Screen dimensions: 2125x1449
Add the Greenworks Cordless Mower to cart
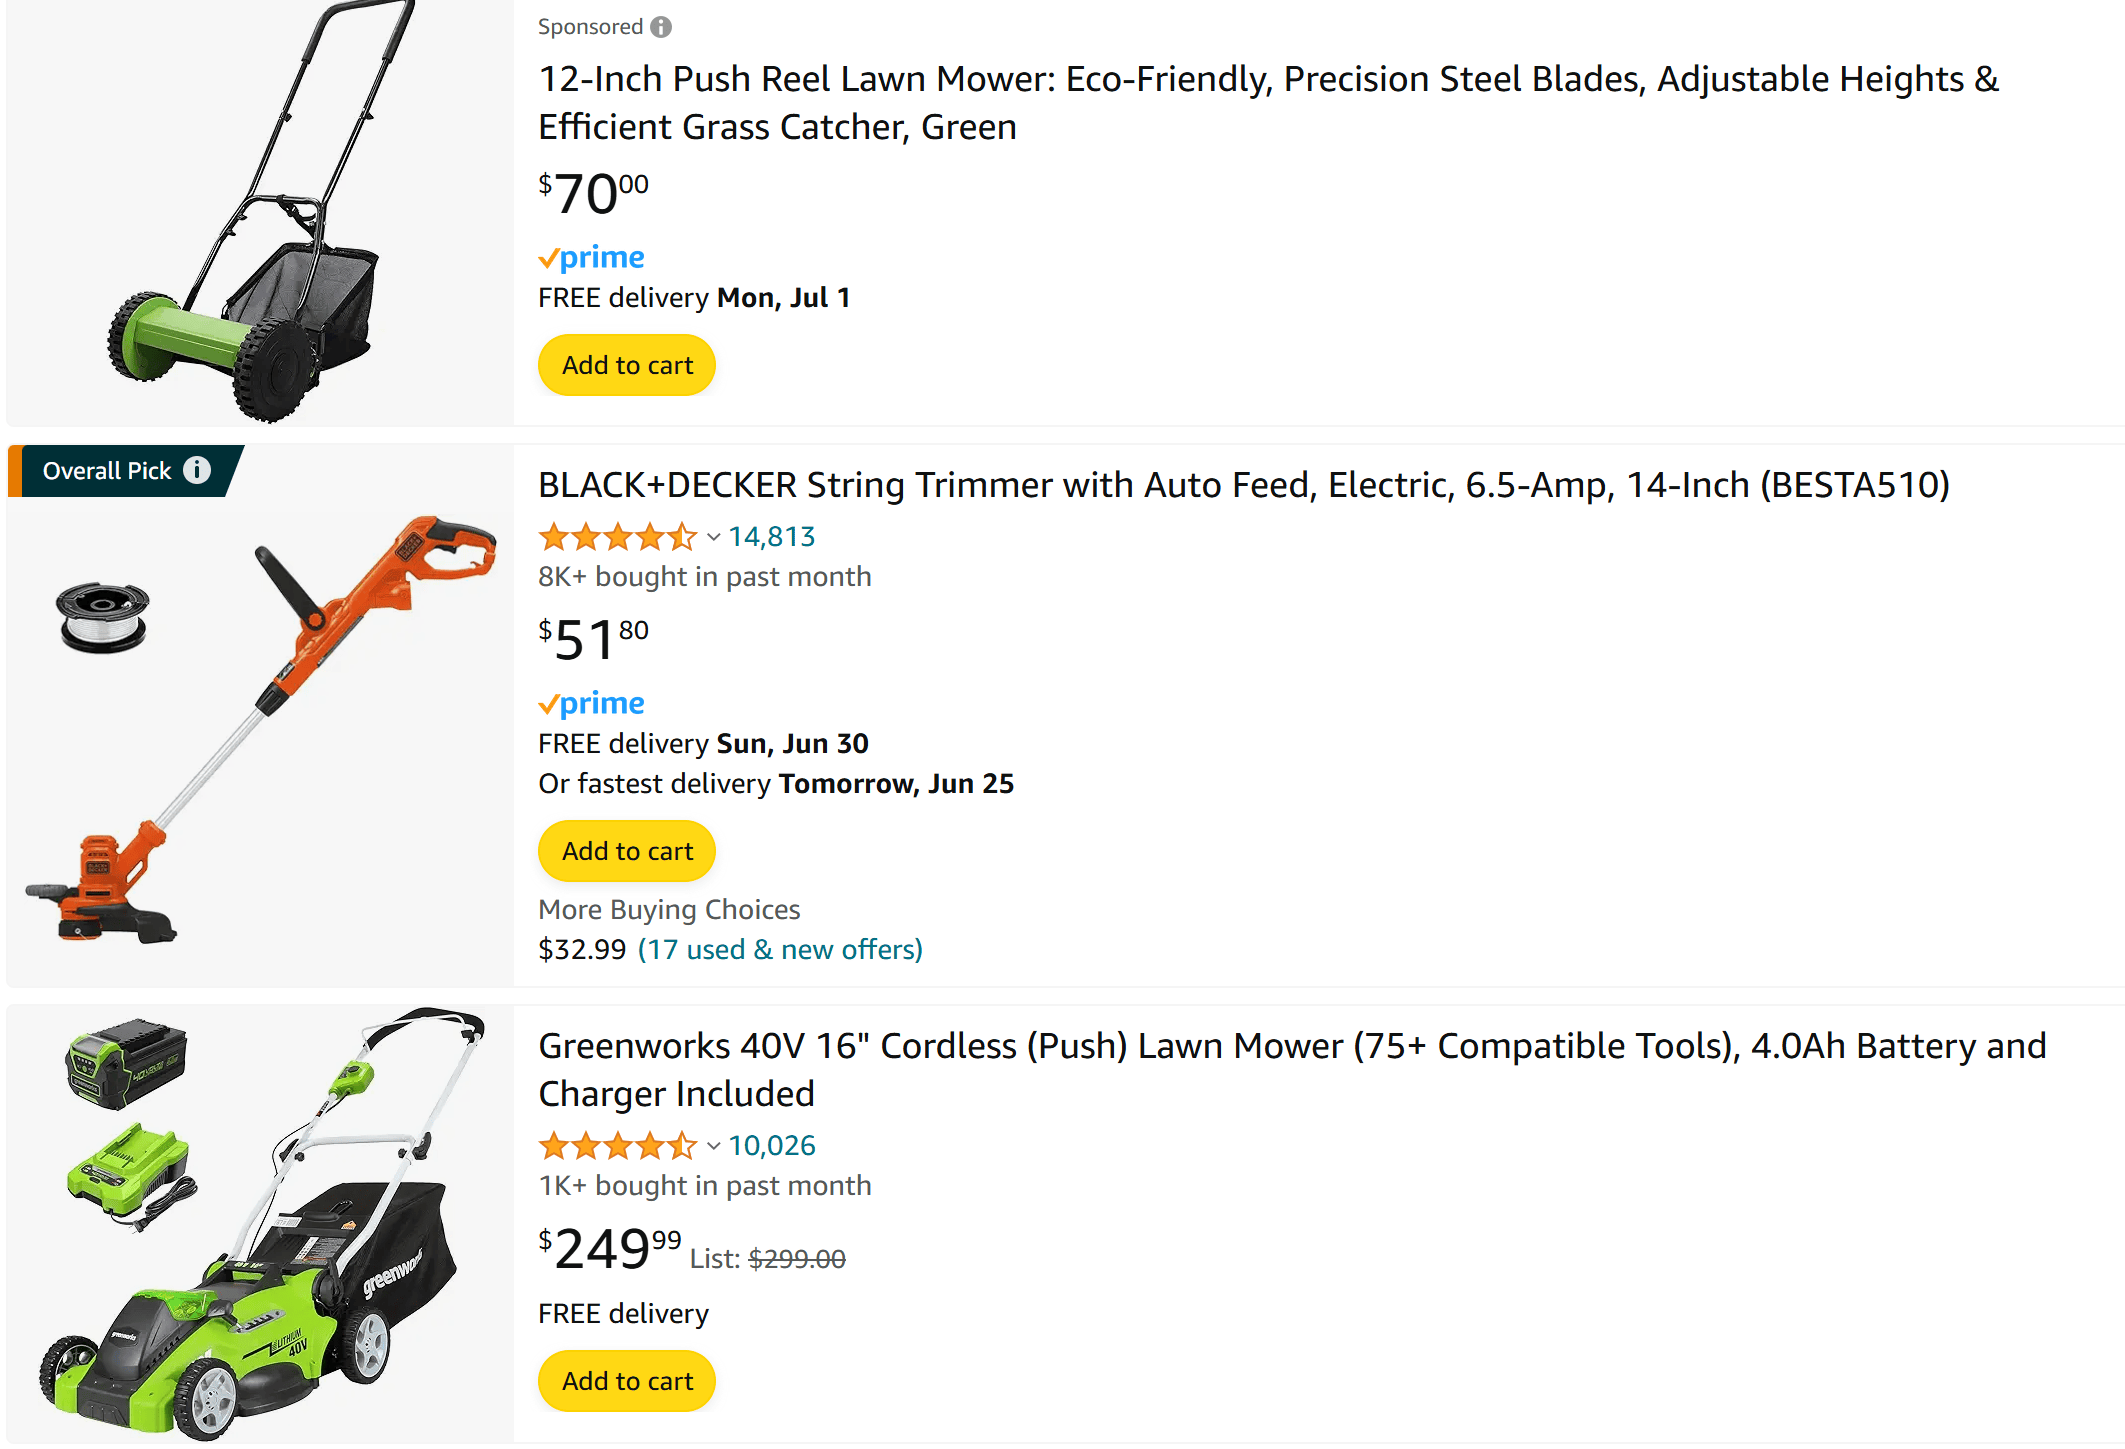click(x=627, y=1381)
